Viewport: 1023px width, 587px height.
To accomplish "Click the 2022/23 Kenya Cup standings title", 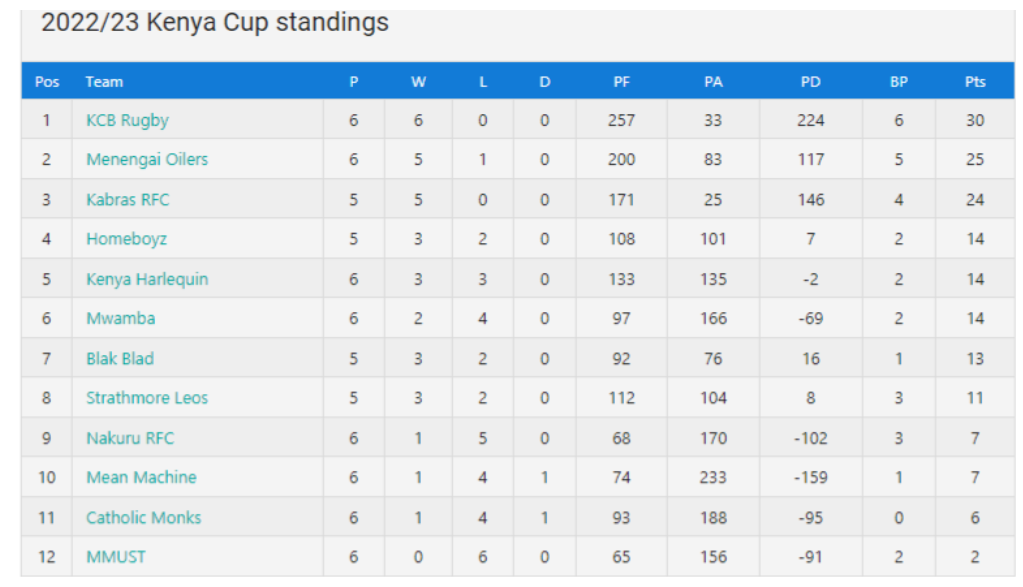I will pyautogui.click(x=215, y=23).
